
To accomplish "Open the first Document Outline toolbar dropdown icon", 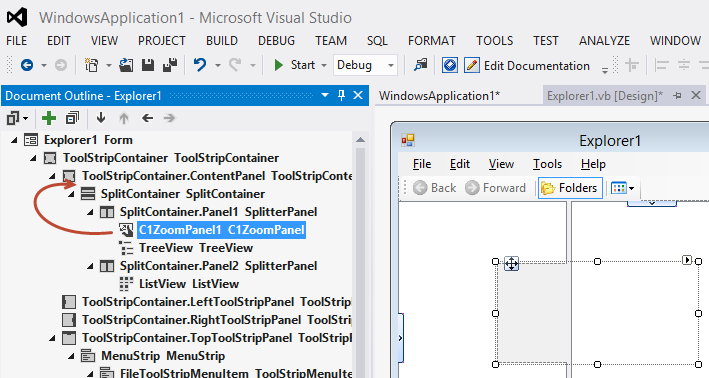I will click(x=17, y=118).
